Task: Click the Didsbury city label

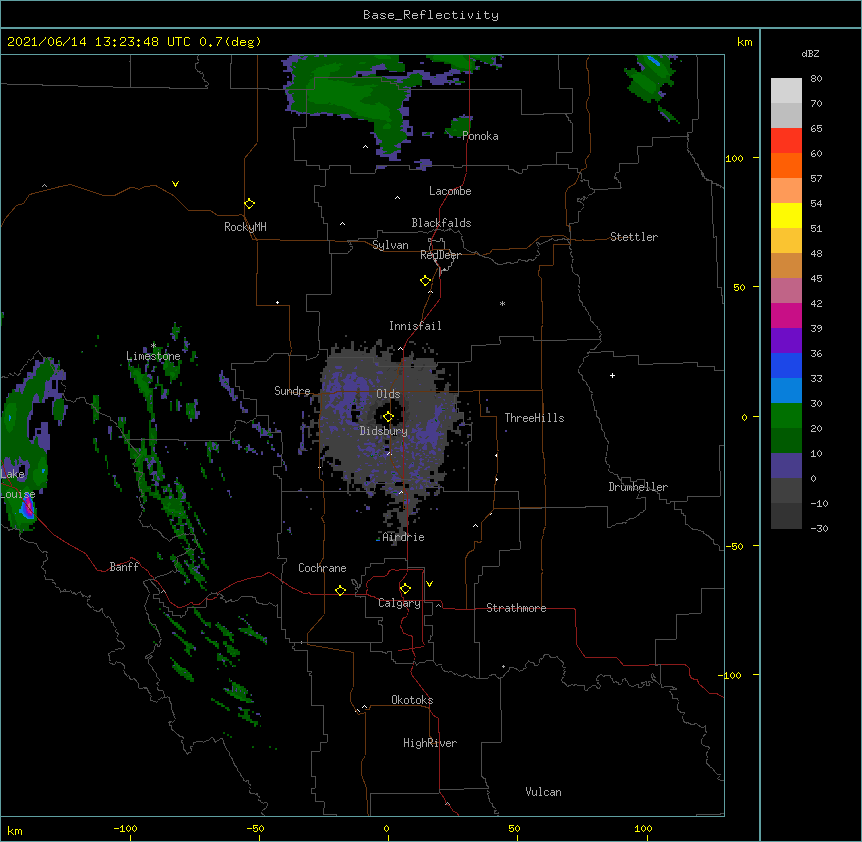Action: [384, 431]
